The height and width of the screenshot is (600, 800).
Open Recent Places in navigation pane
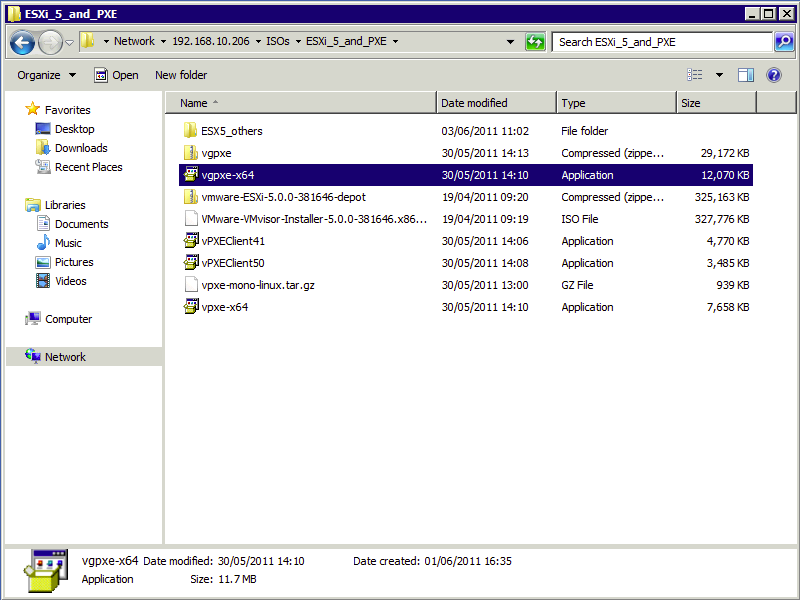pyautogui.click(x=79, y=167)
